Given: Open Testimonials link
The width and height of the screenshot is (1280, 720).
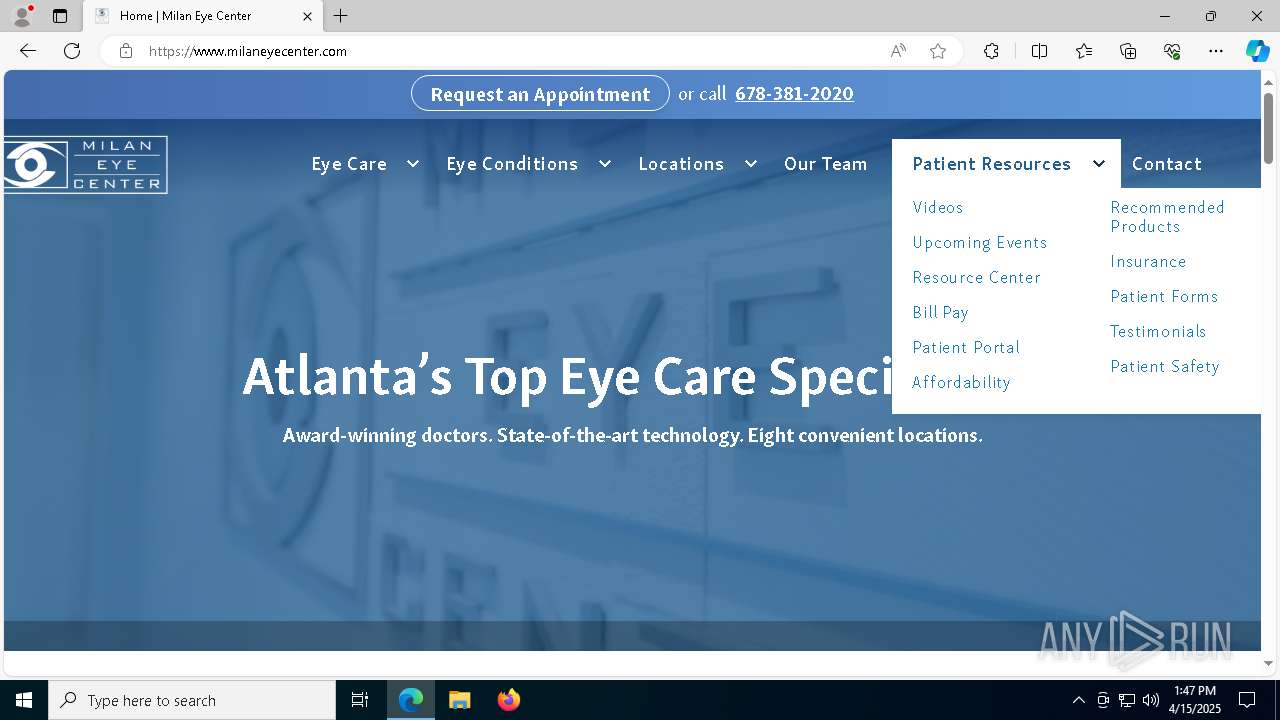Looking at the screenshot, I should 1158,331.
